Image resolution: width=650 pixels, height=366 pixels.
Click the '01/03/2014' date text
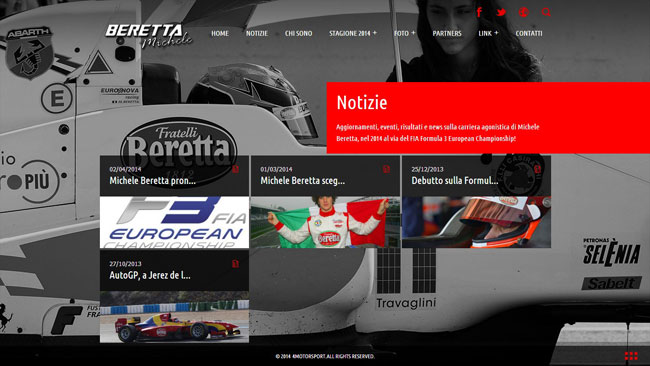(x=276, y=169)
